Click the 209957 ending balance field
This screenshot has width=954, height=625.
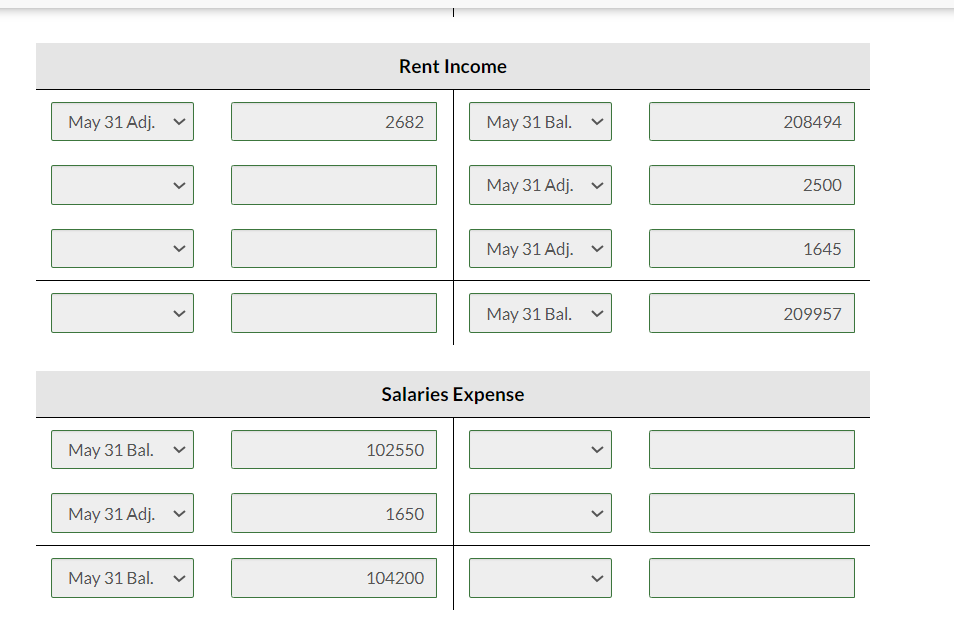click(751, 312)
